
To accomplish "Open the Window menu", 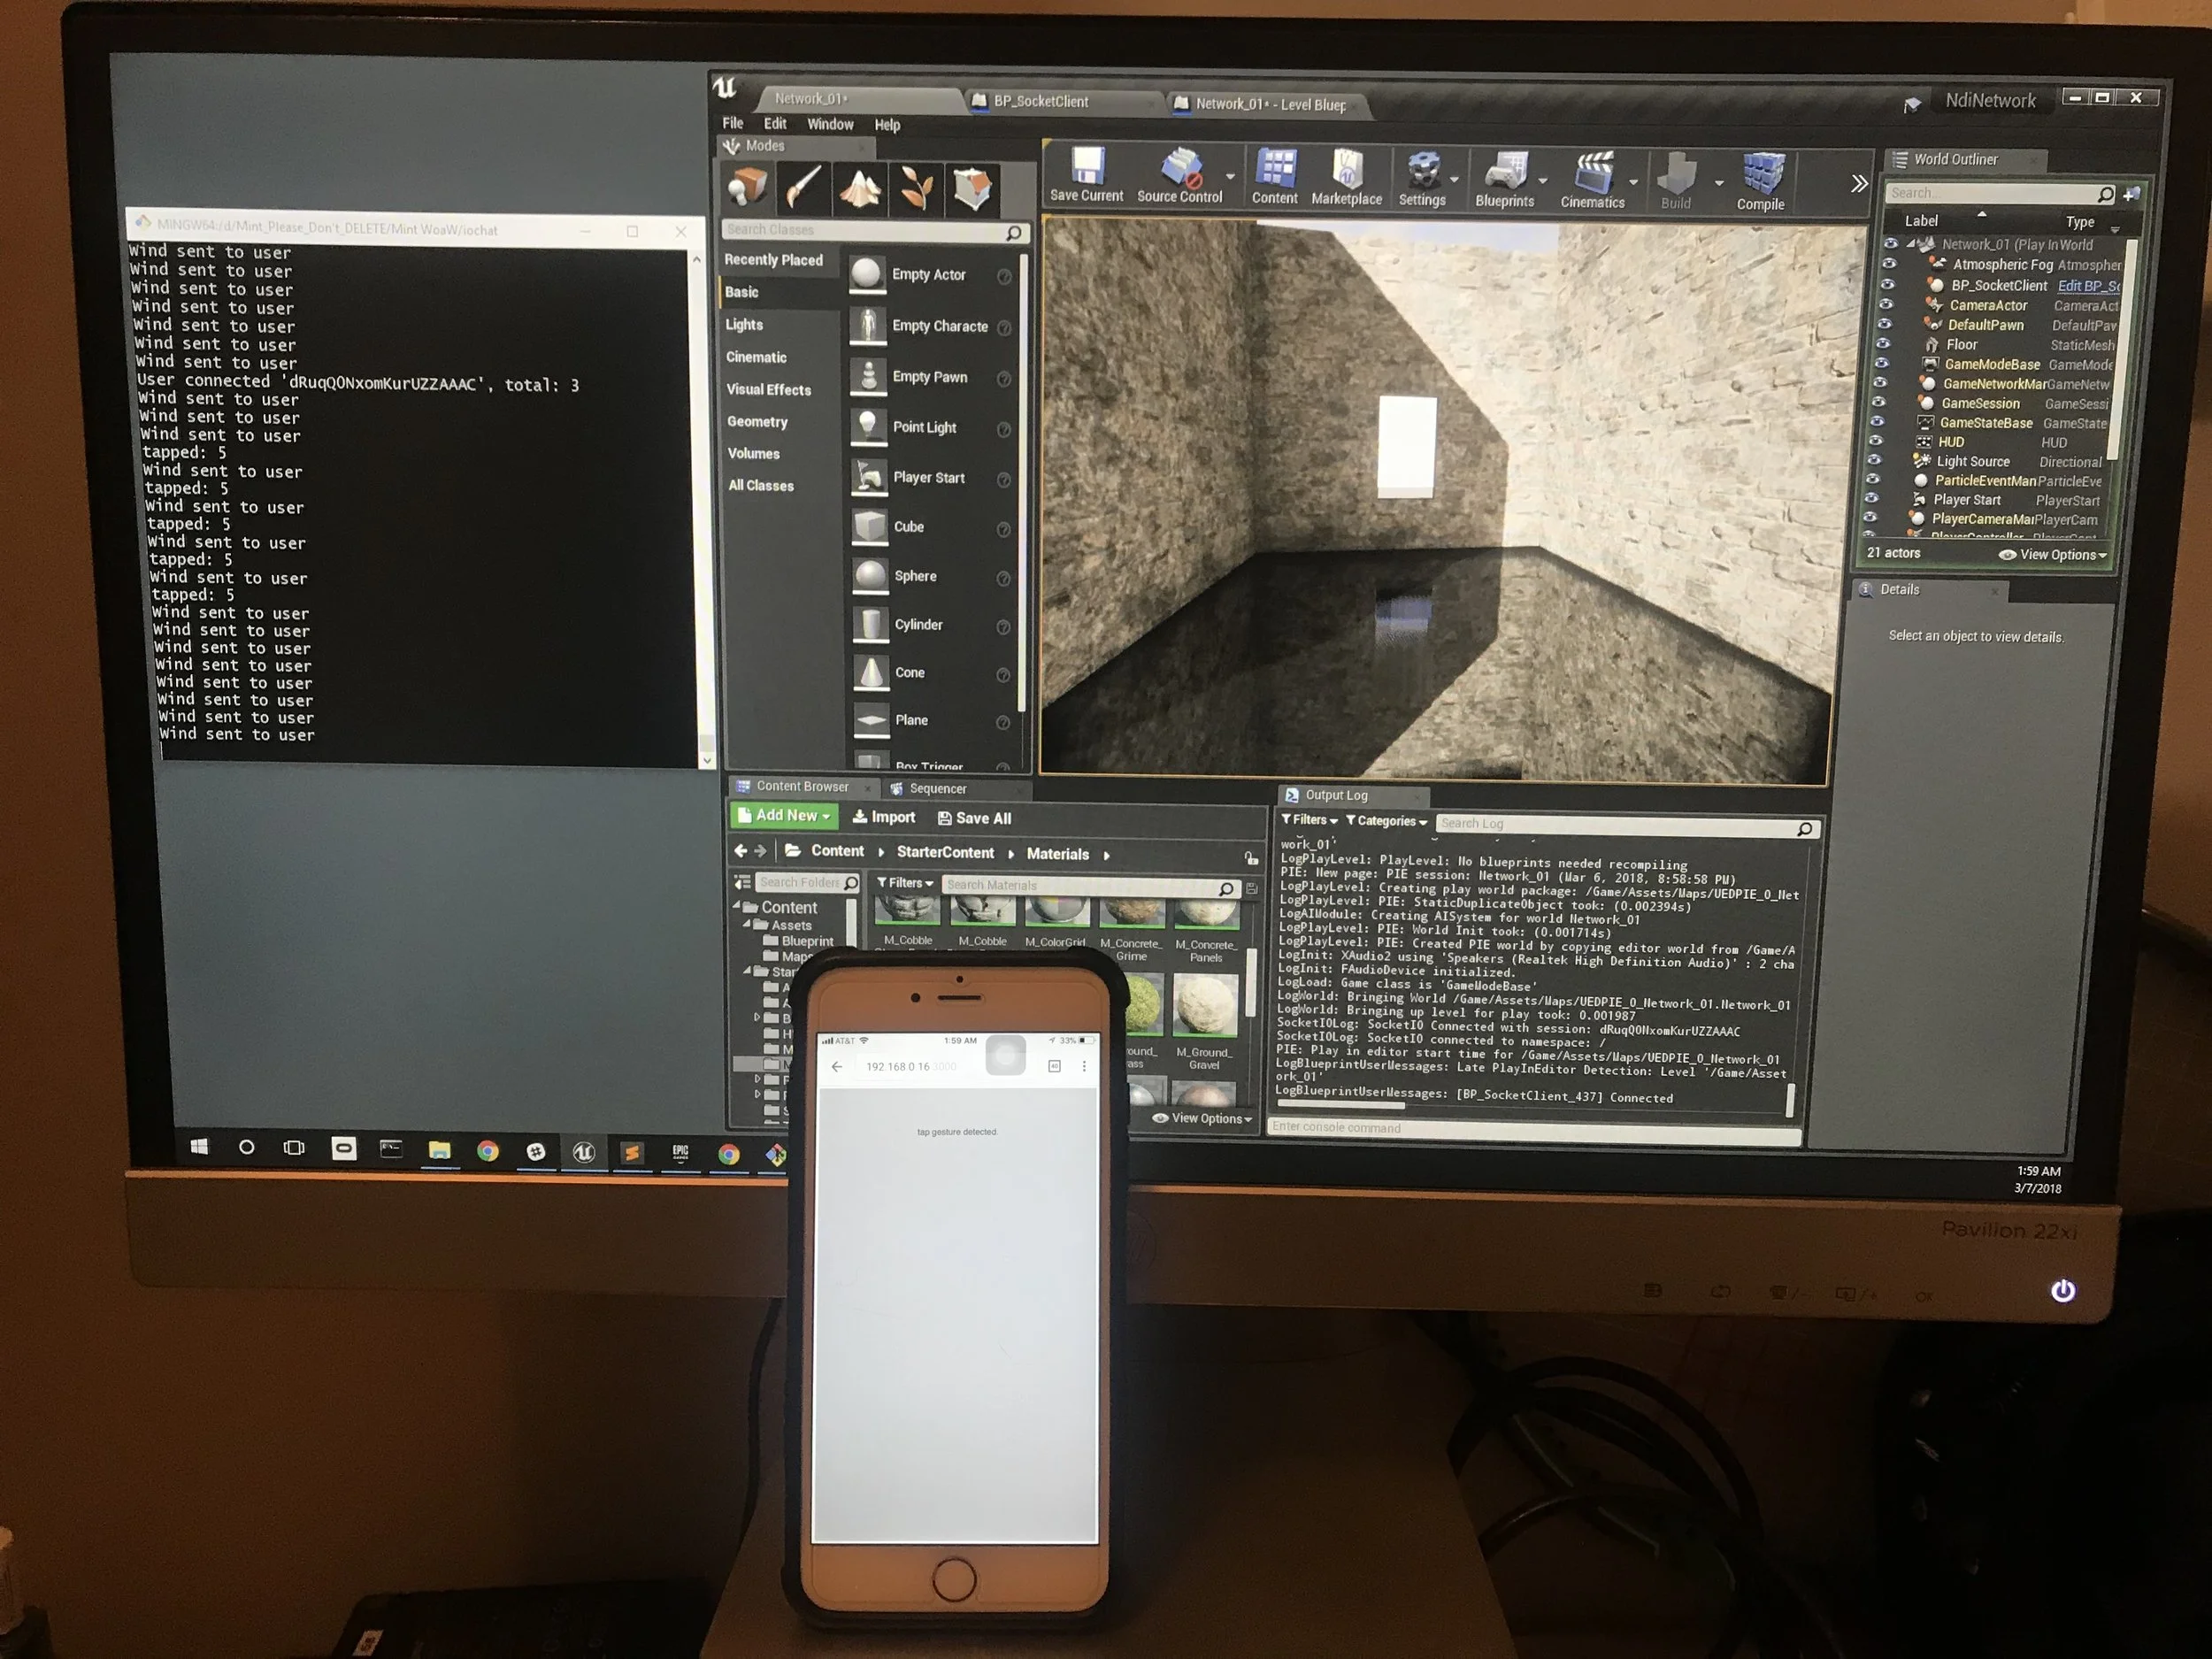I will [x=830, y=124].
